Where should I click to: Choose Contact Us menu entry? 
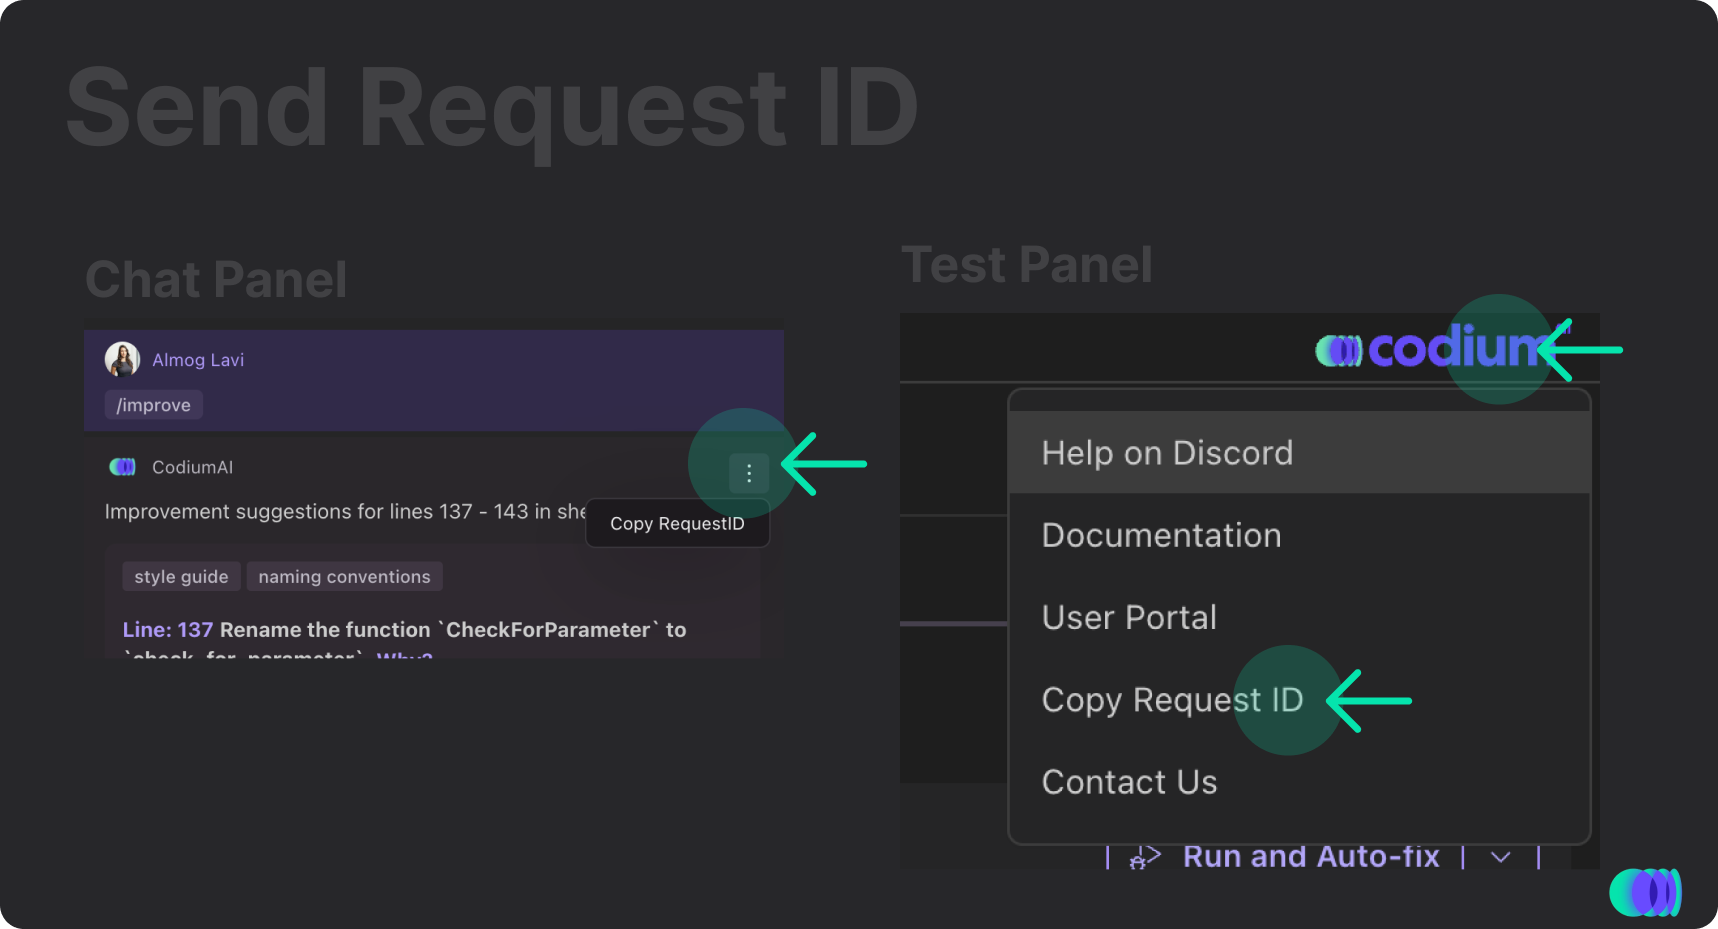point(1299,782)
